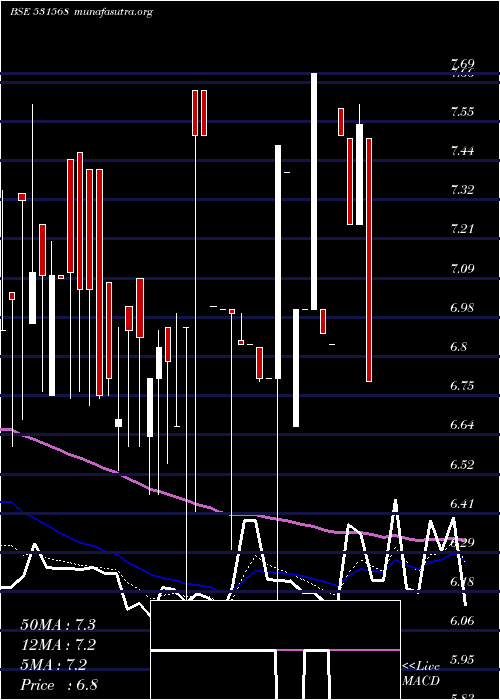Screen dimensions: 500x700
Task: Select the 6.64 price axis label
Action: [462, 425]
